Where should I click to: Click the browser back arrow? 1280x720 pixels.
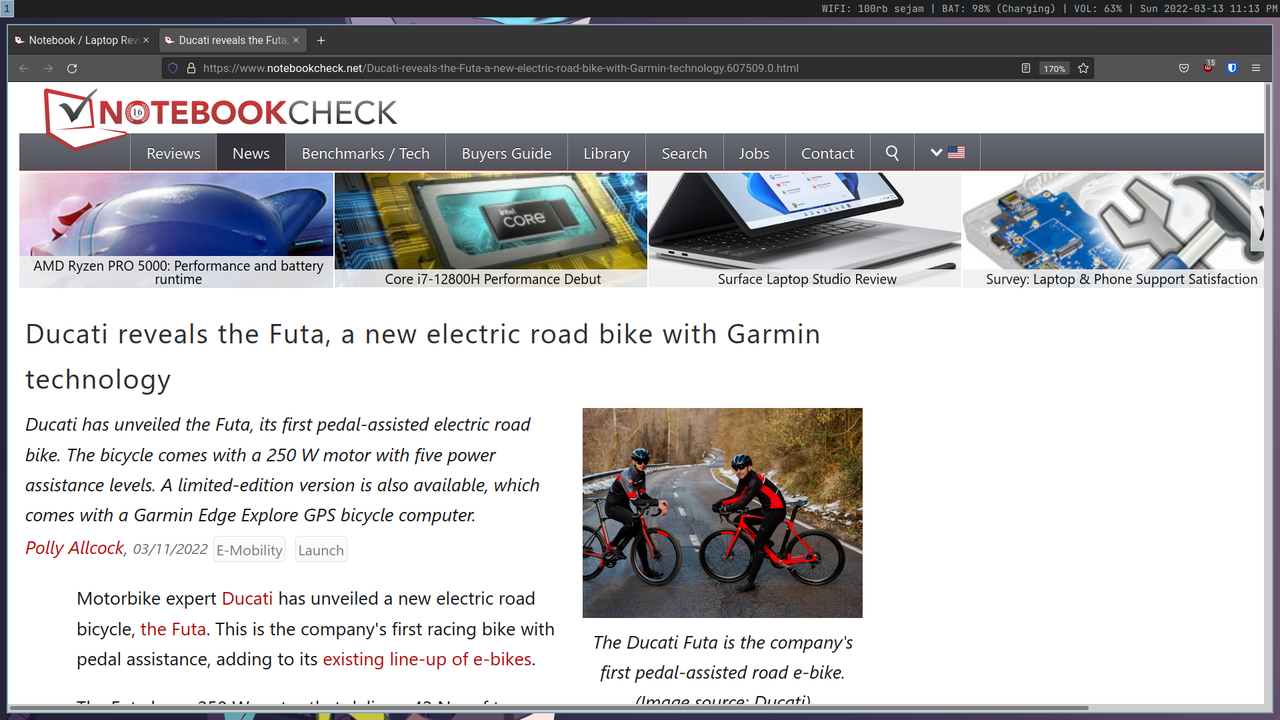pos(24,68)
